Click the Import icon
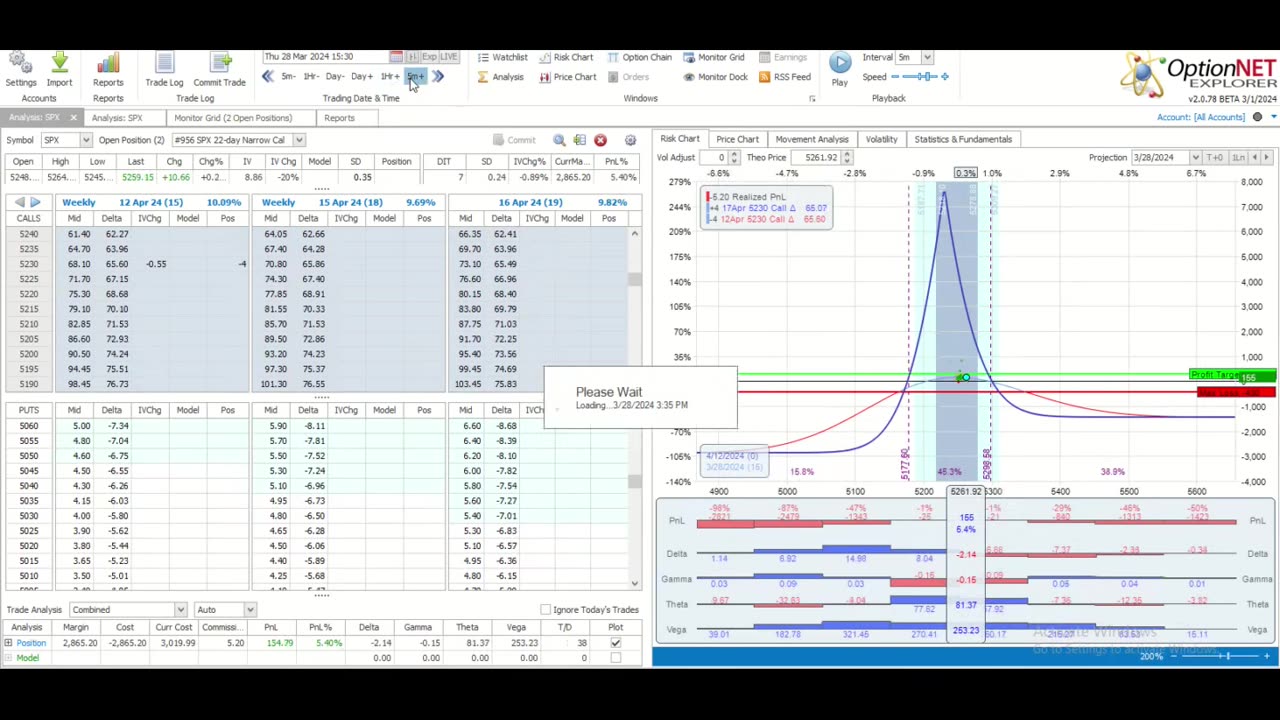The width and height of the screenshot is (1280, 720). [59, 70]
